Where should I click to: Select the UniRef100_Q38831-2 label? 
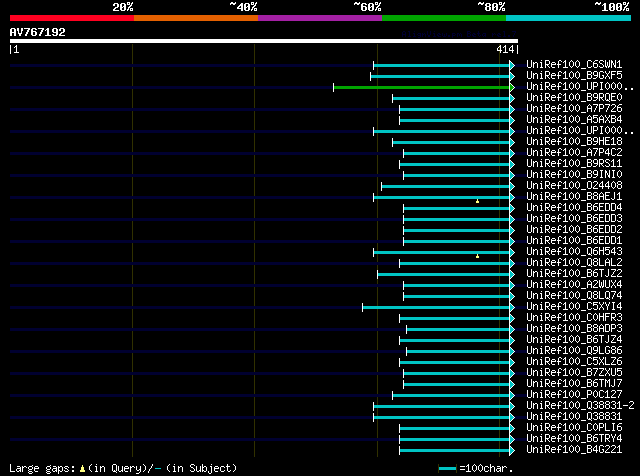(x=580, y=406)
